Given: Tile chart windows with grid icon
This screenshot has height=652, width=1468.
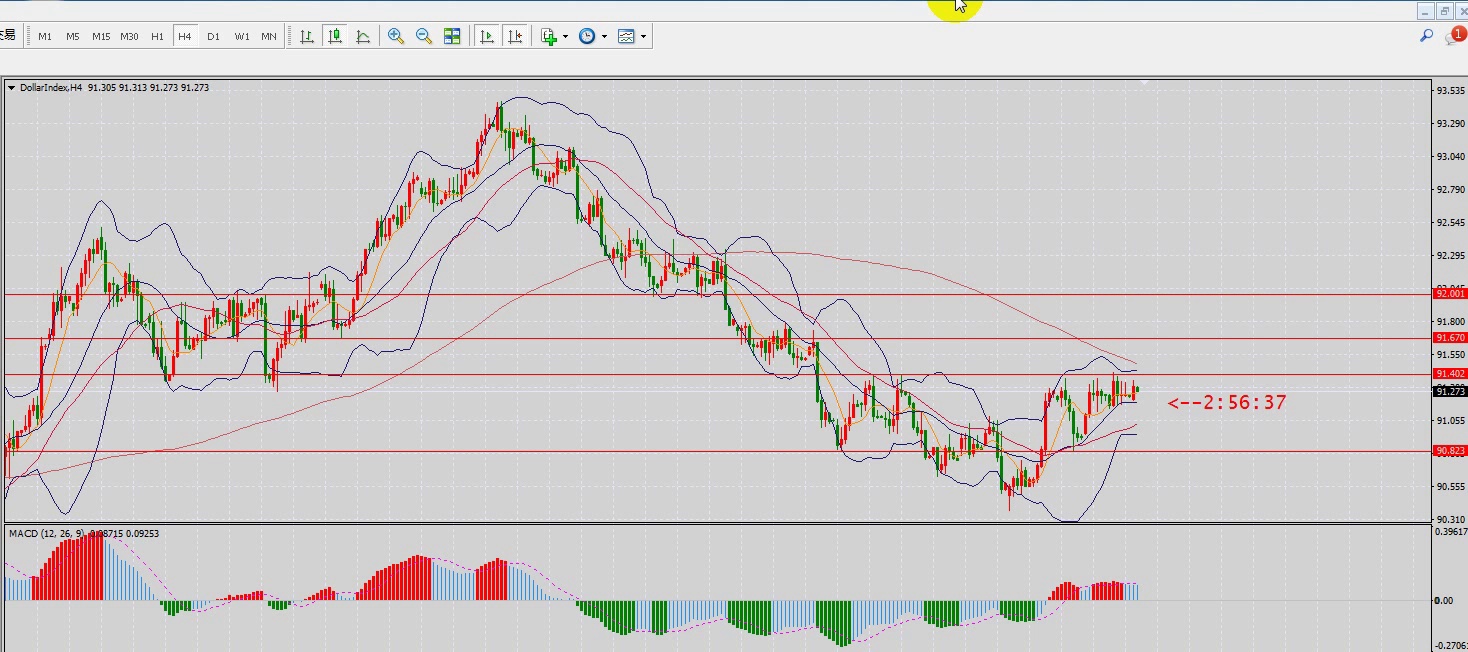Looking at the screenshot, I should click(x=452, y=36).
